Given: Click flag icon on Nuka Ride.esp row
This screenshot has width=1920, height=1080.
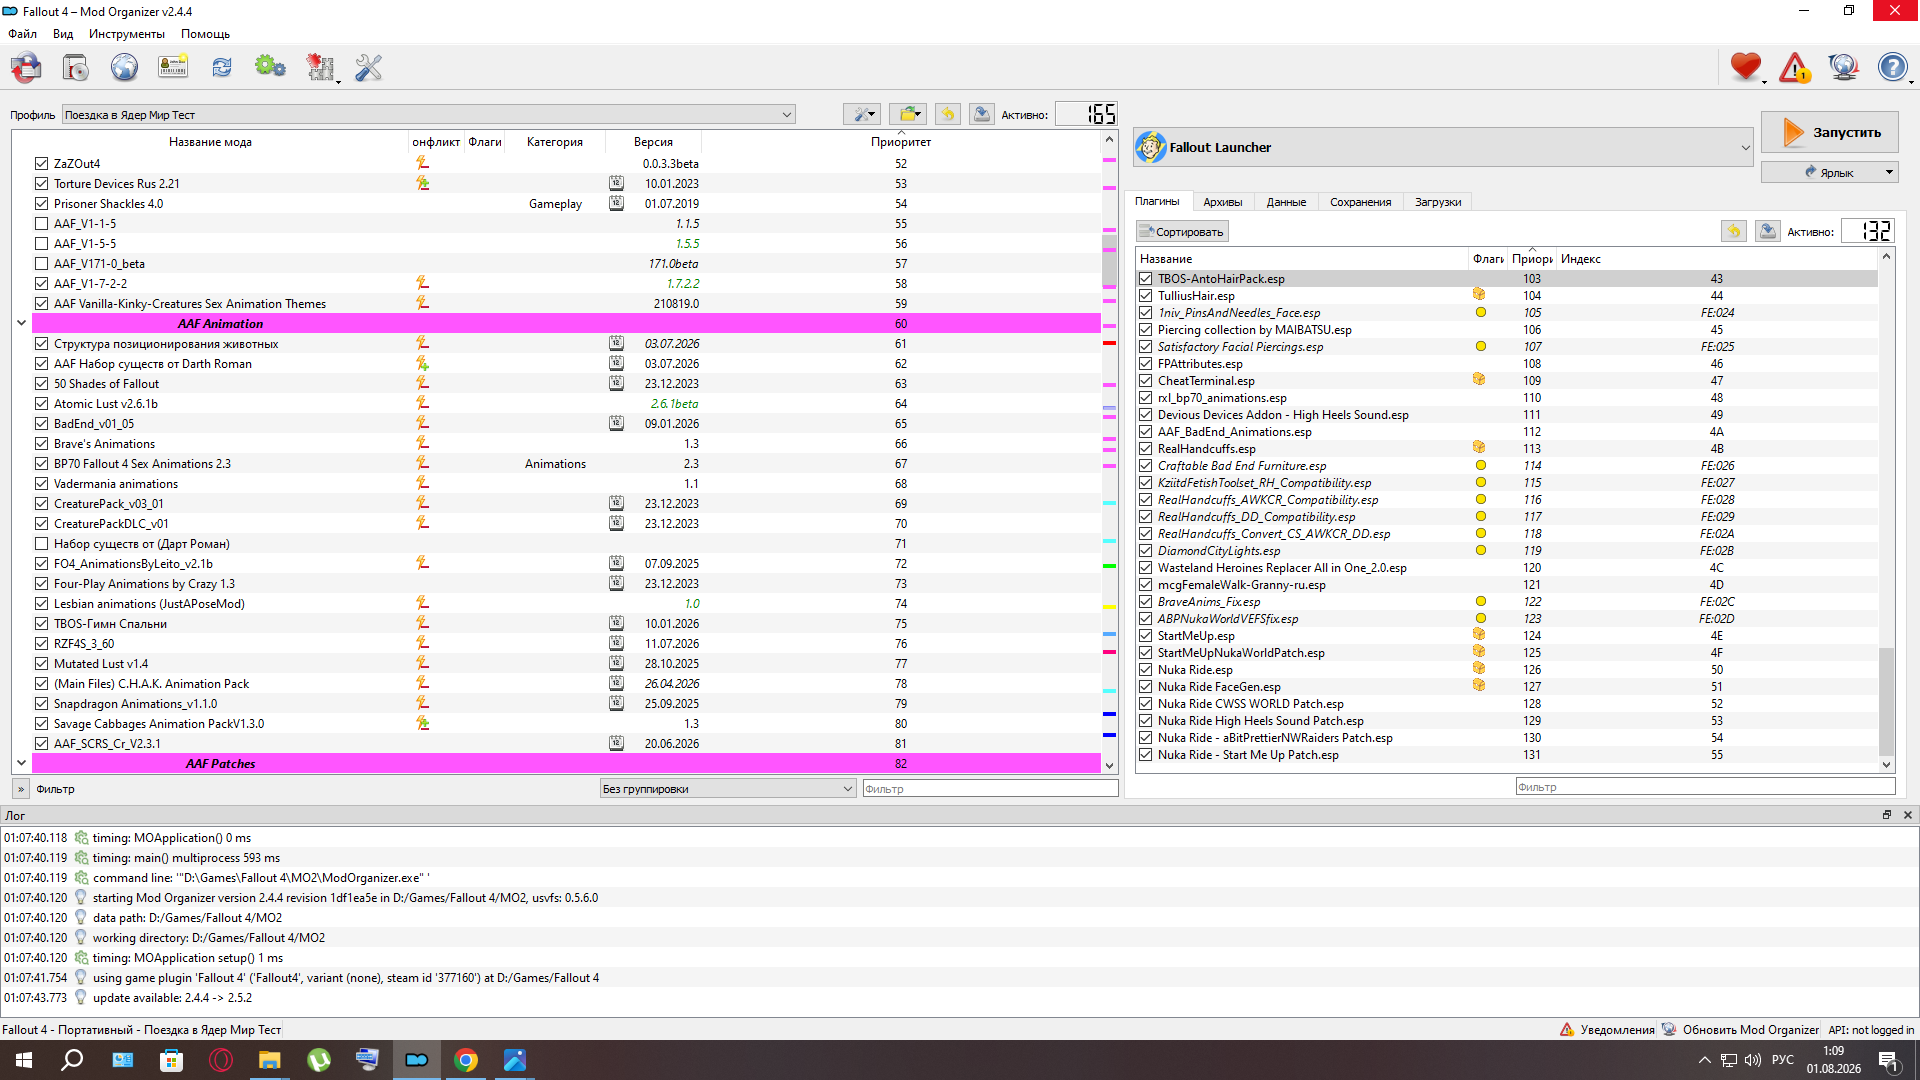Looking at the screenshot, I should [x=1479, y=669].
